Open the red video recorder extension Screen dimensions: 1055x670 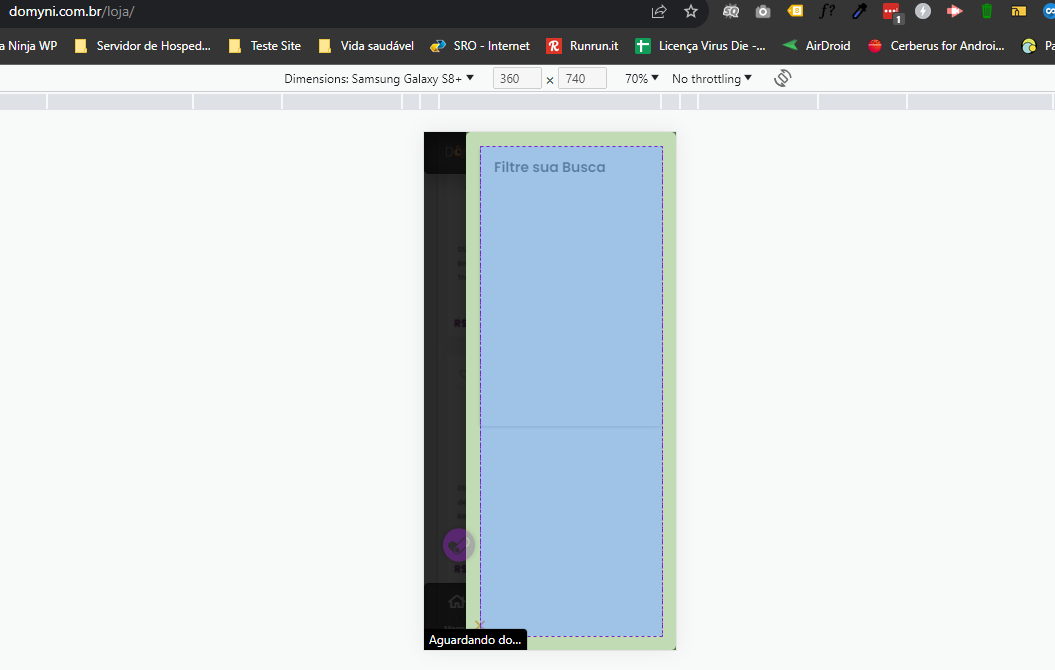(955, 11)
